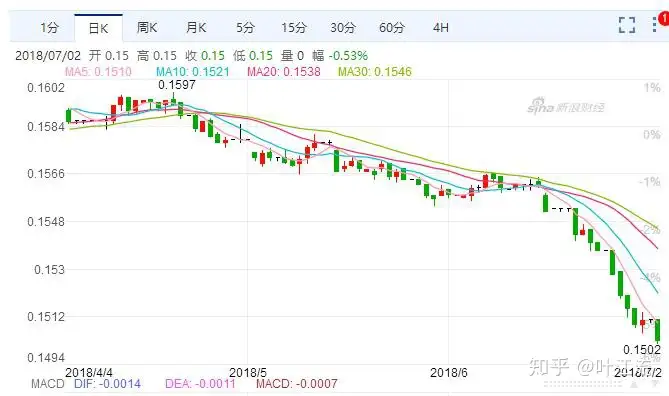This screenshot has width=669, height=396.
Task: Click the 幅 -0.53% change value
Action: pyautogui.click(x=340, y=56)
